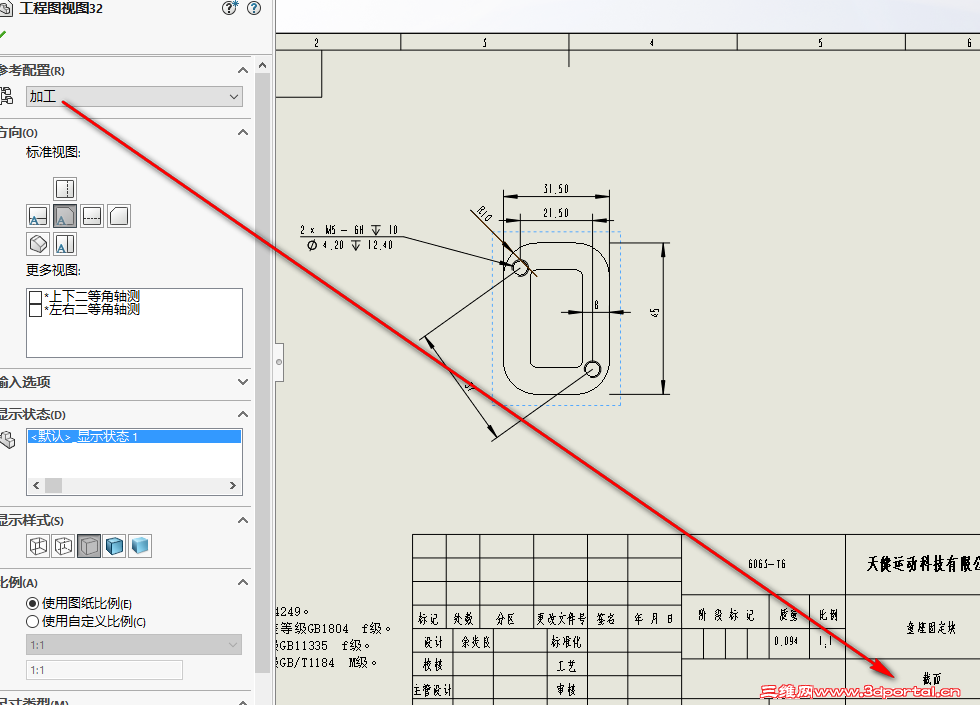This screenshot has height=705, width=980.
Task: Click the 1:1 custom scale input field
Action: 104,670
